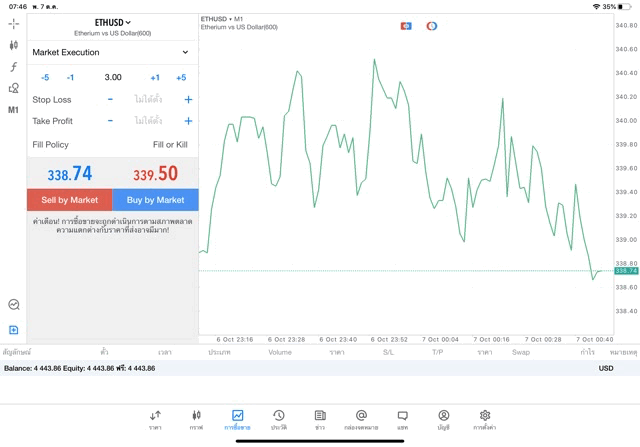Select the crosshair tool in left sidebar
Screen dimensions: 640x447
coord(14,23)
